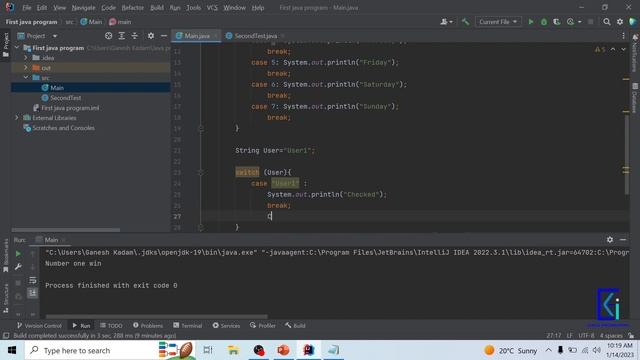Start debugging with the bug icon
This screenshot has height=360, width=640.
544,22
